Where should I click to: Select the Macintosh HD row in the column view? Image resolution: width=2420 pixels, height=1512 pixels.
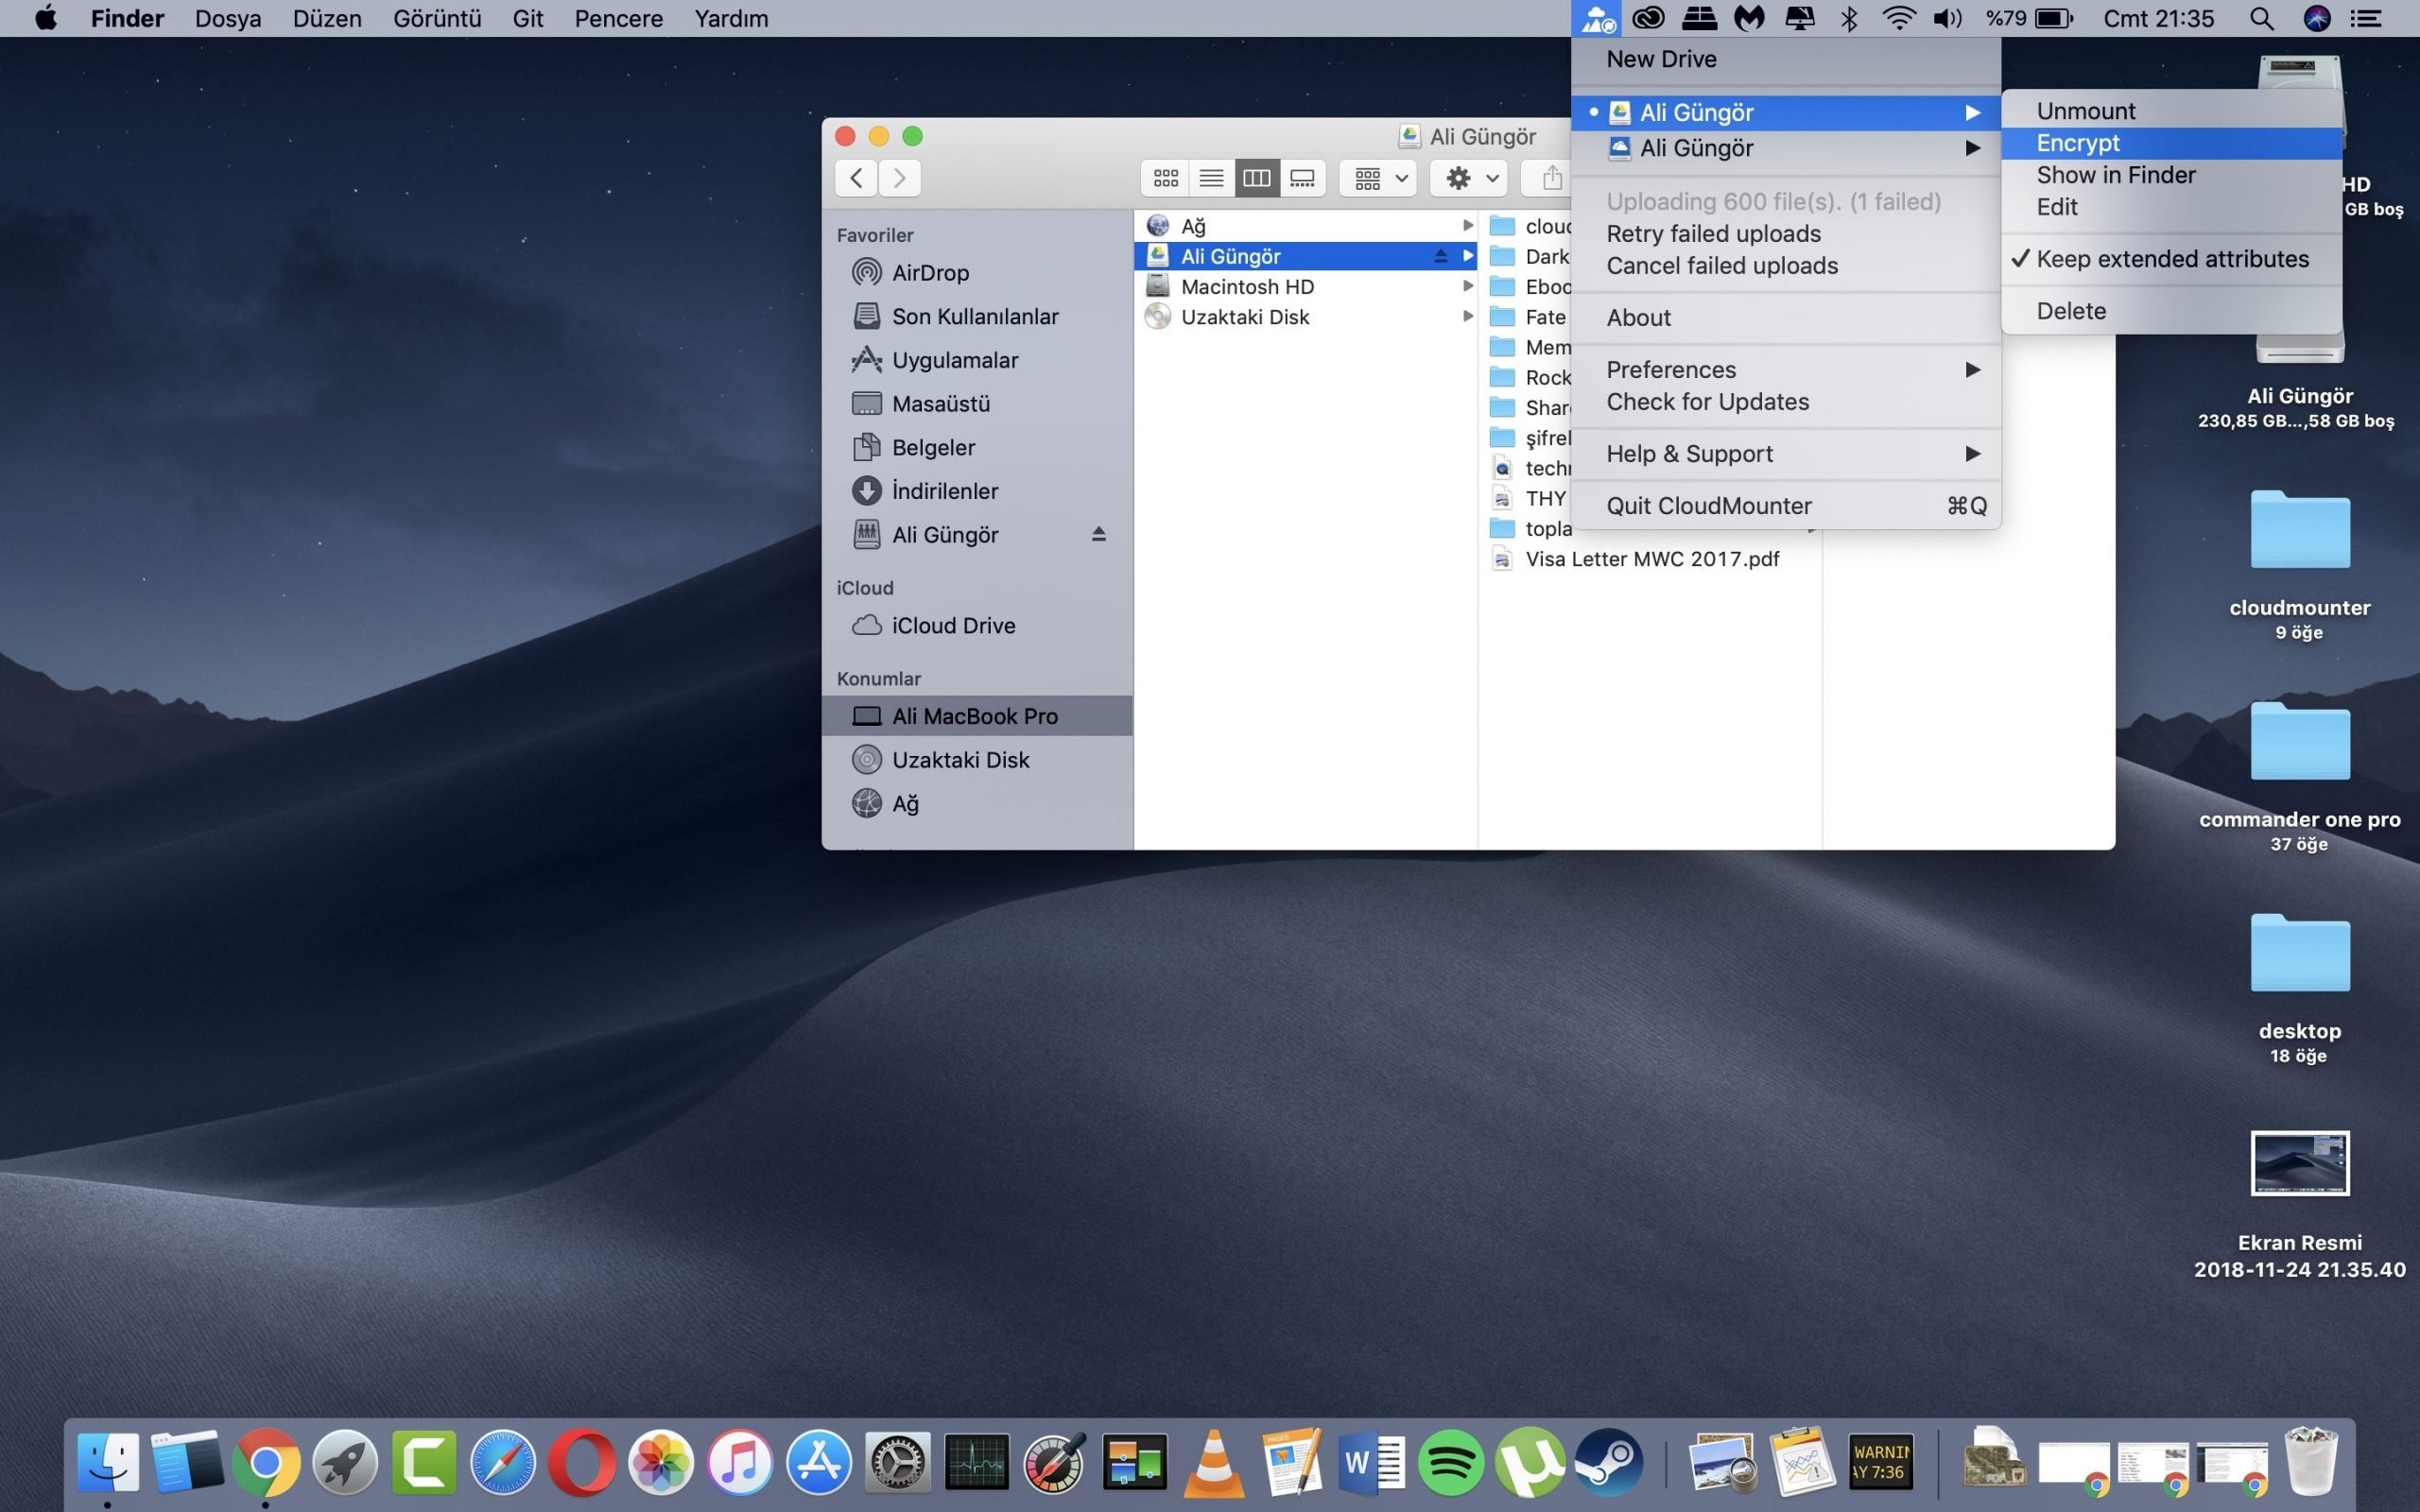click(x=1246, y=287)
